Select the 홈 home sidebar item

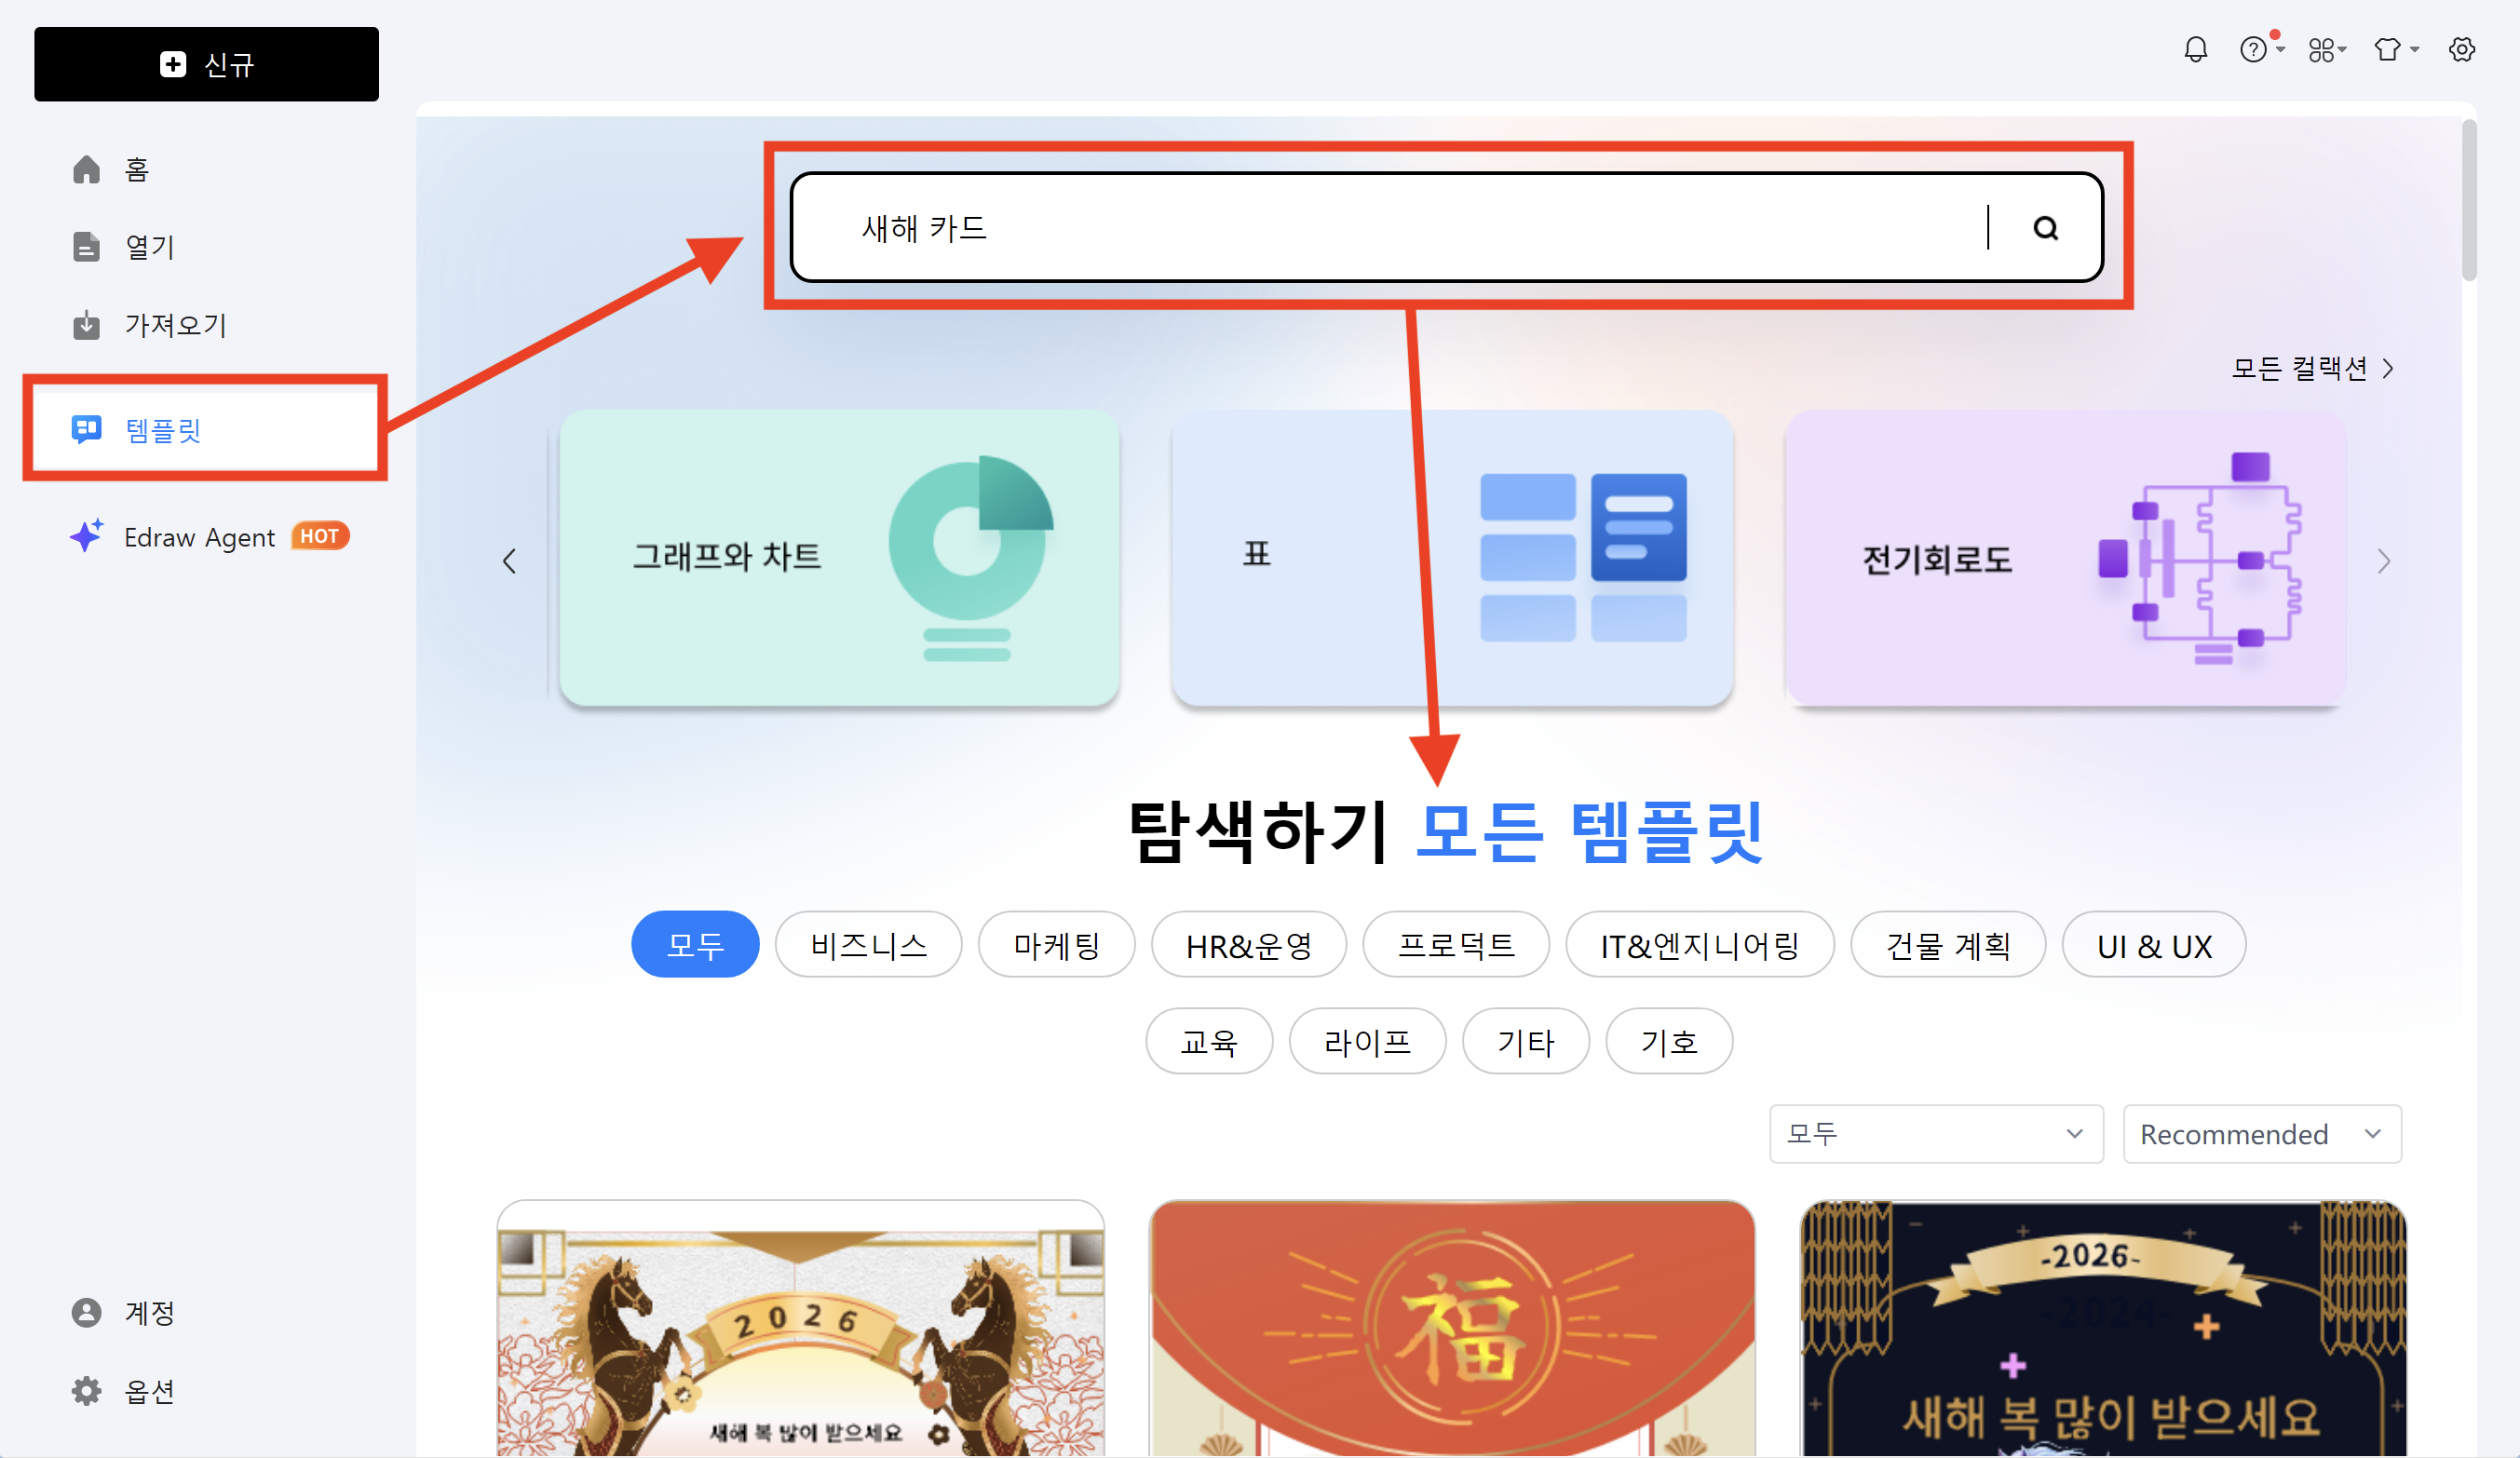[136, 169]
